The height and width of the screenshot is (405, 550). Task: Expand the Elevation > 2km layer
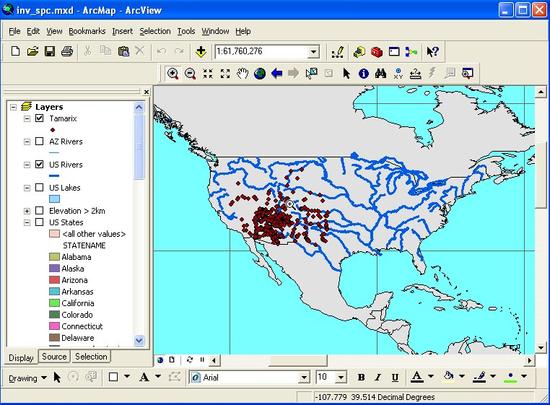pyautogui.click(x=27, y=211)
